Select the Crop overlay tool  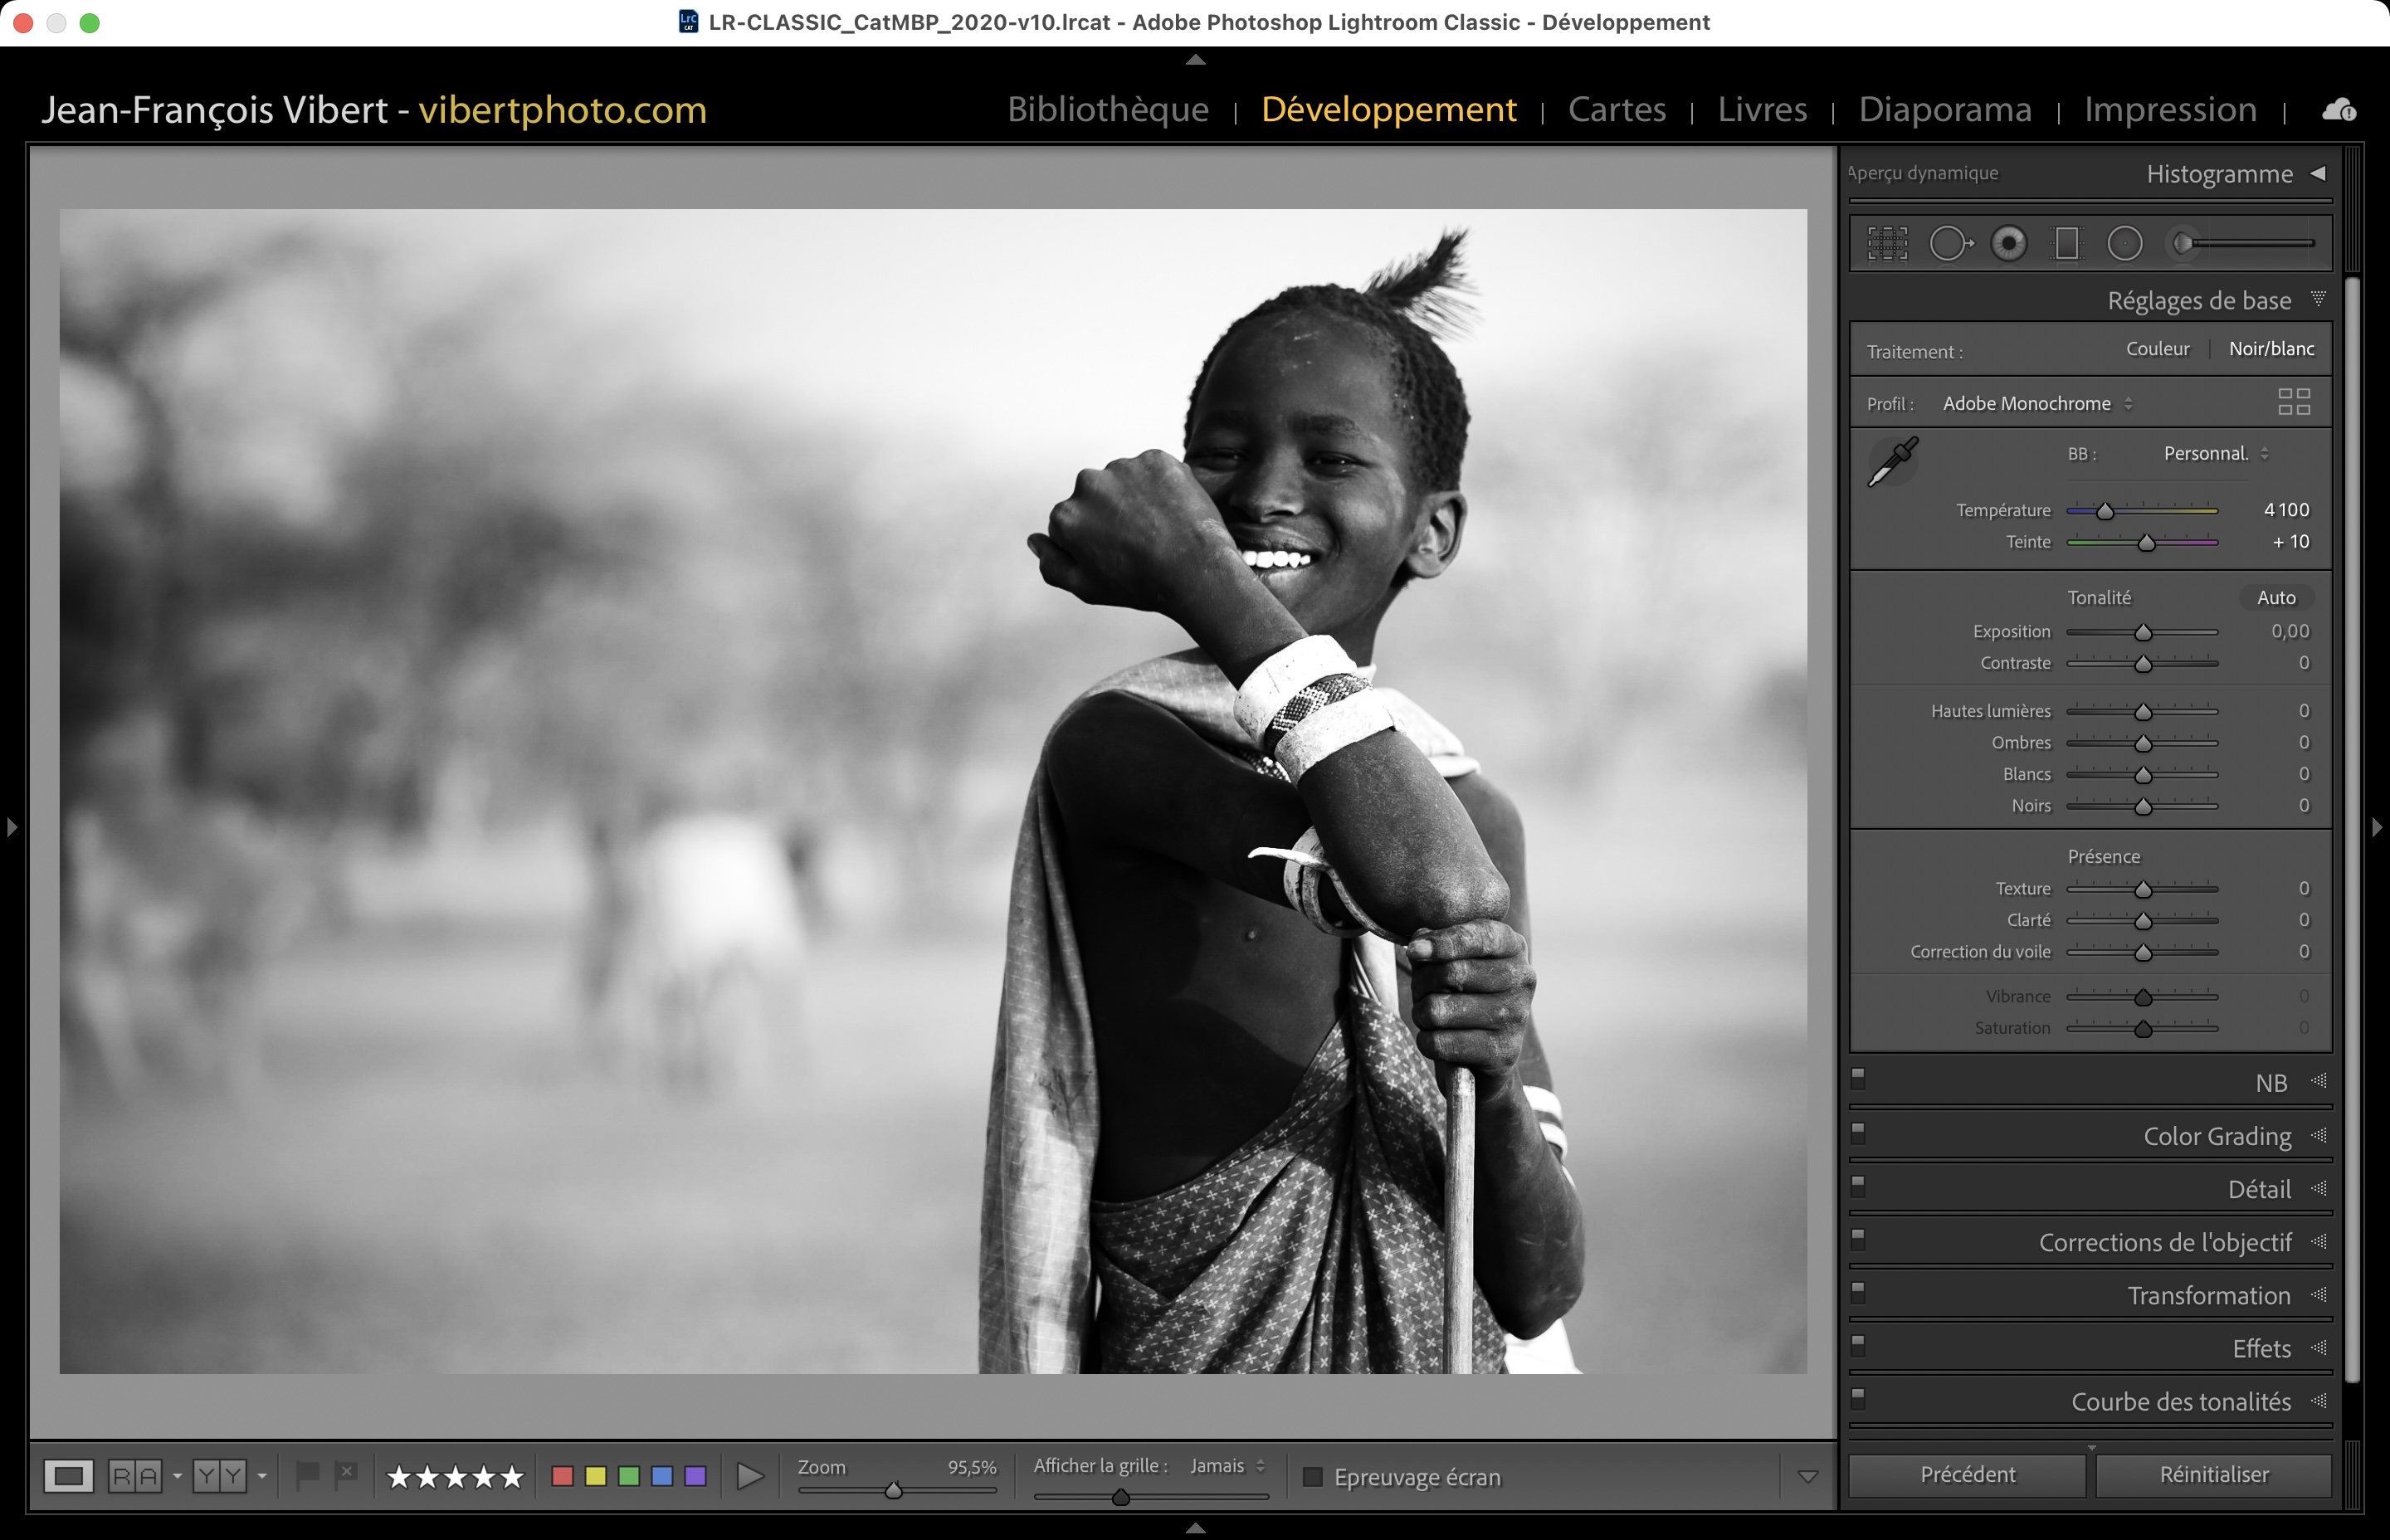coord(1887,243)
